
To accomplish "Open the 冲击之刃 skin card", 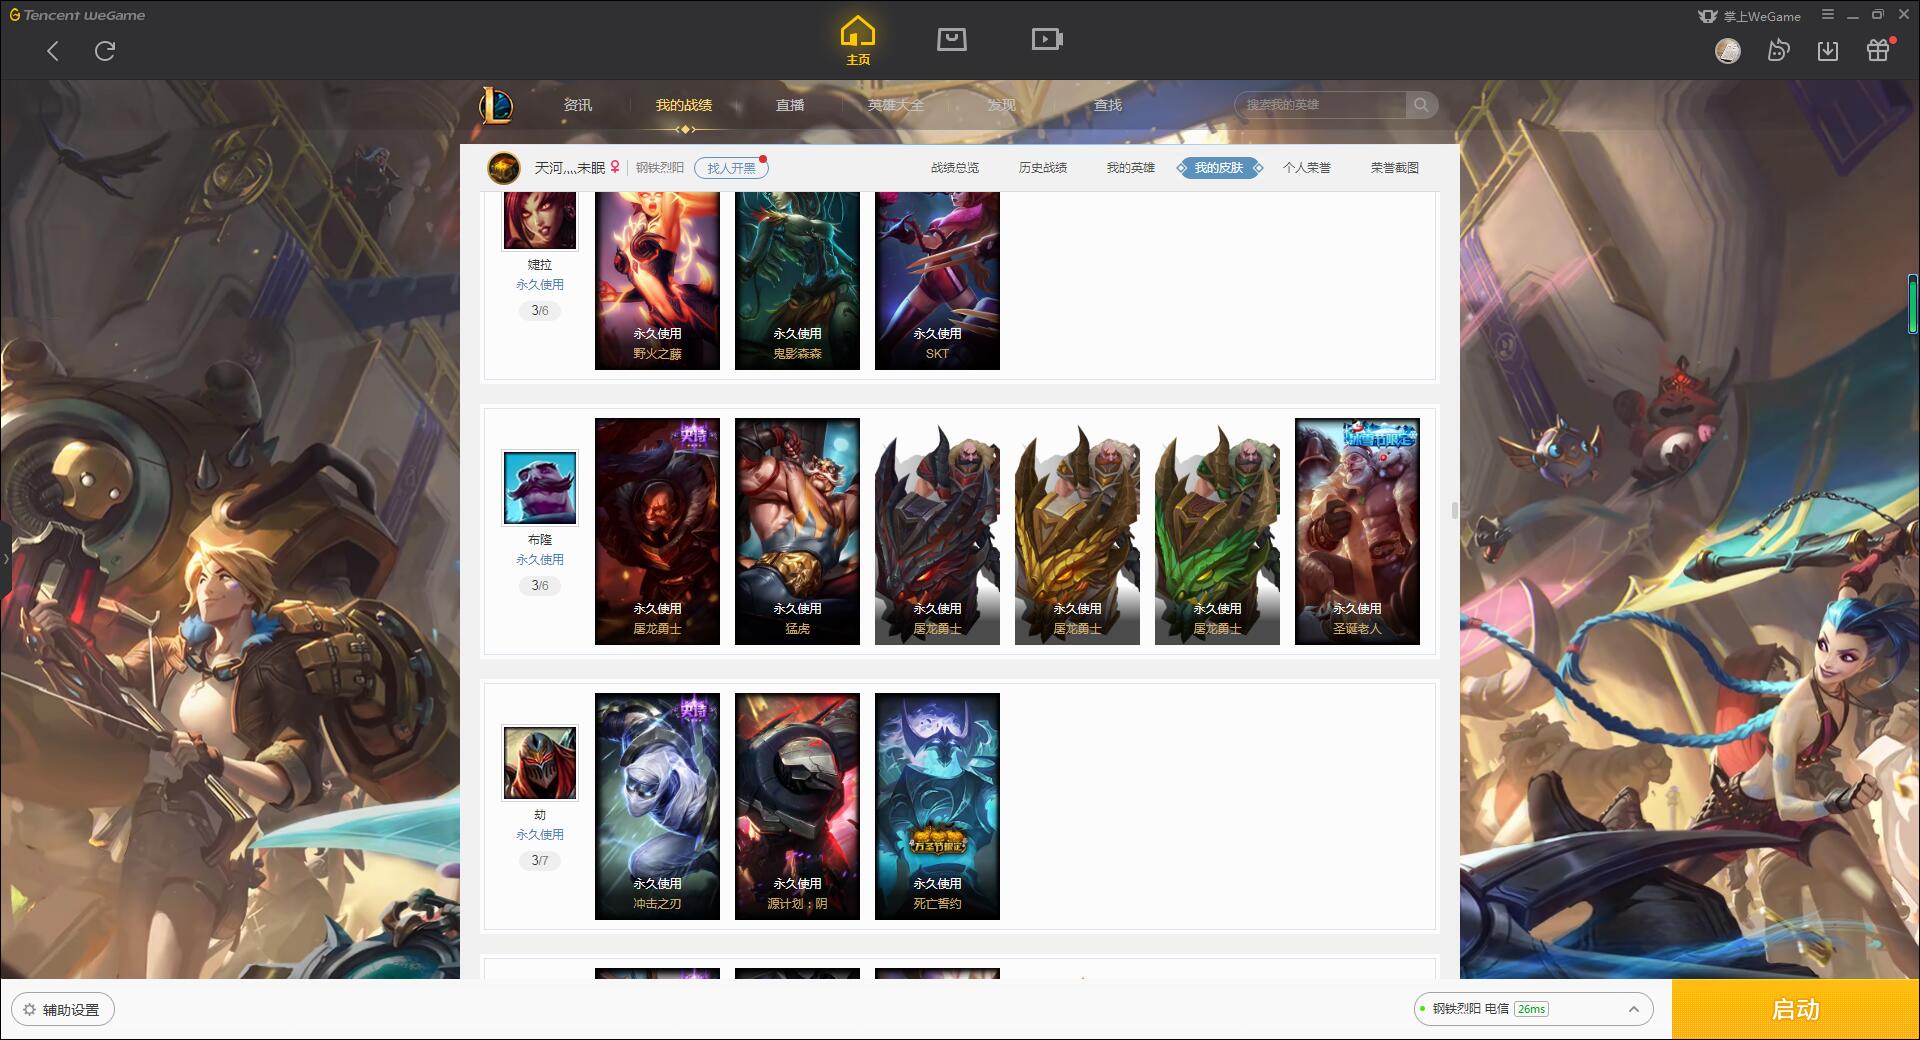I will point(657,806).
